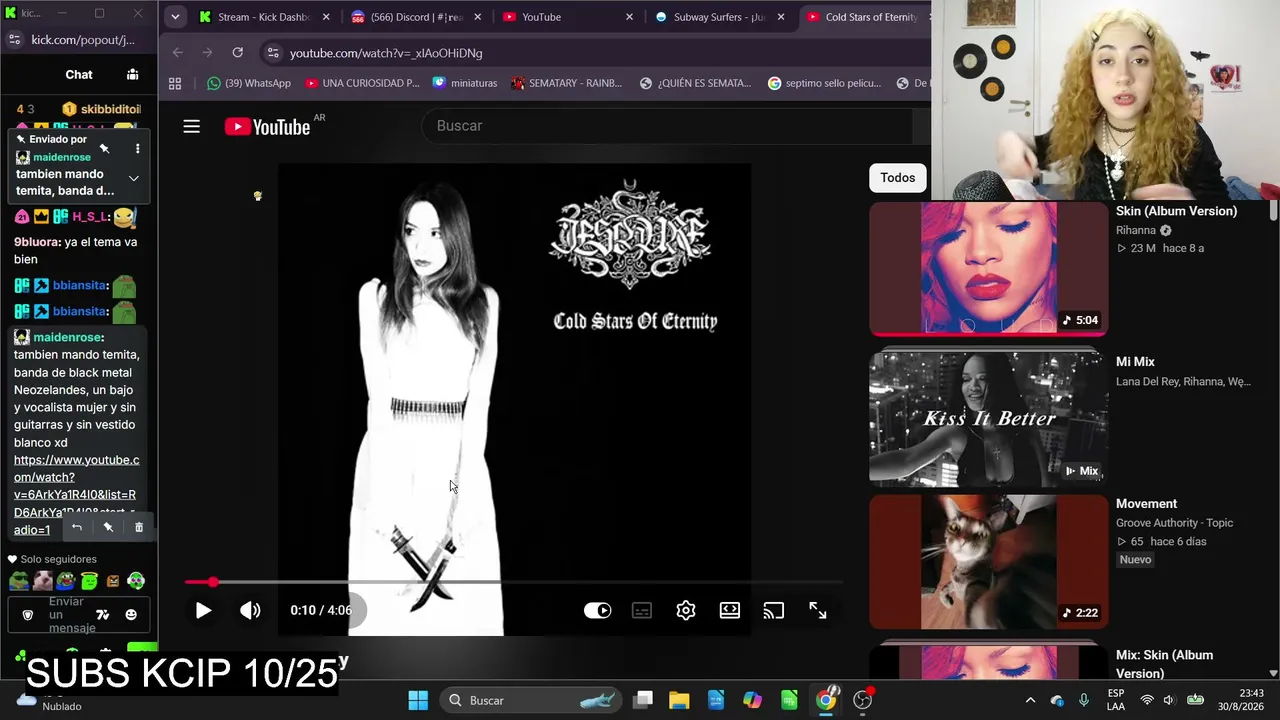Switch the player to theater mode
The image size is (1280, 720).
click(730, 610)
